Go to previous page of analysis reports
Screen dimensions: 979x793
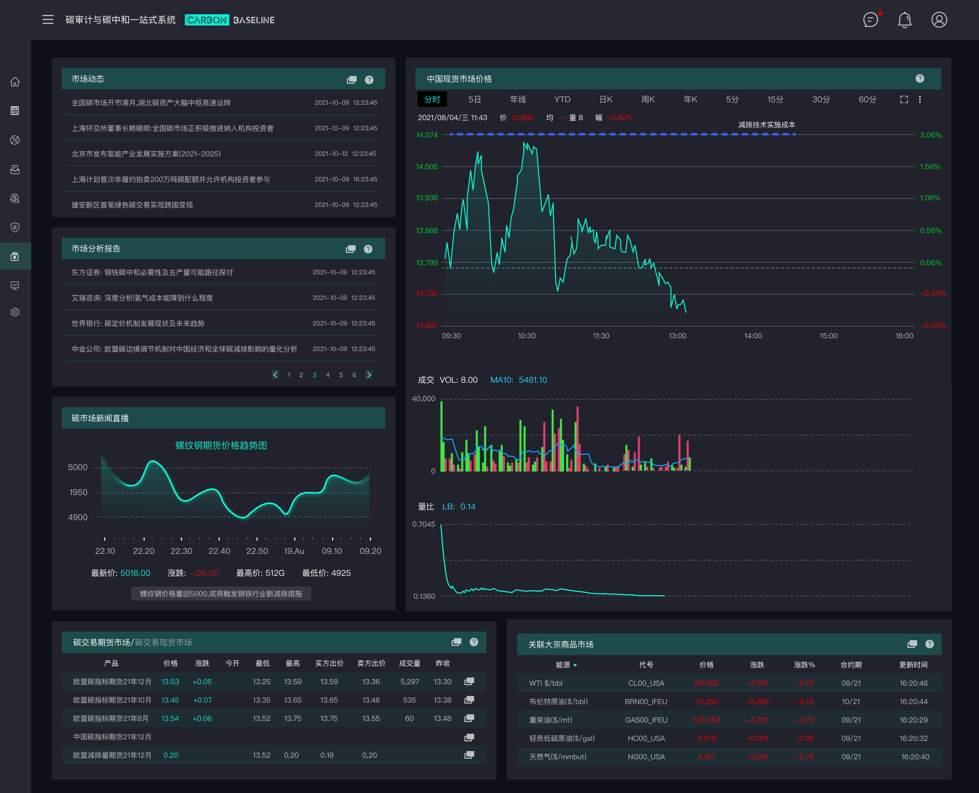[275, 375]
